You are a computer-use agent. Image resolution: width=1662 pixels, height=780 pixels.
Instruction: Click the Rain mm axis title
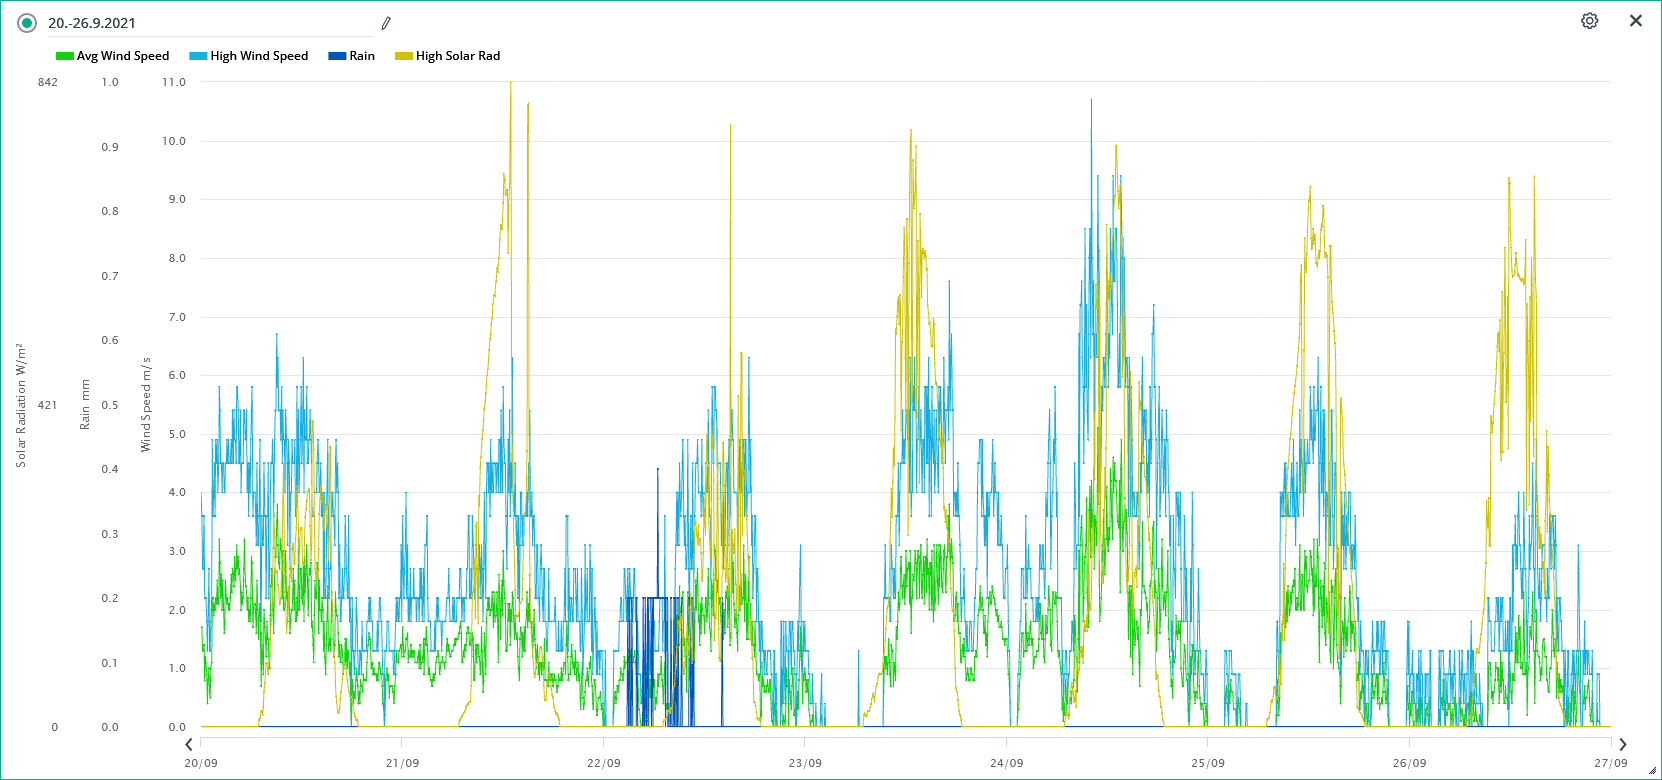[85, 405]
